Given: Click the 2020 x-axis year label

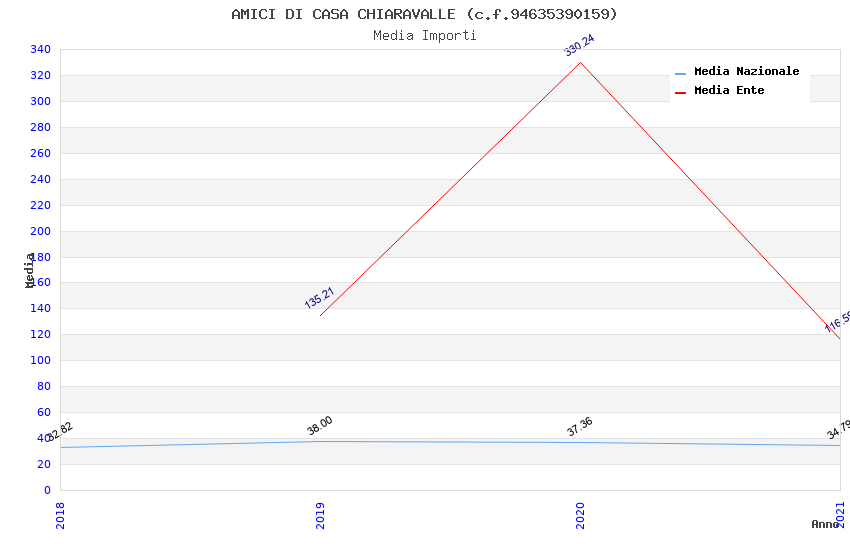Looking at the screenshot, I should tap(581, 515).
